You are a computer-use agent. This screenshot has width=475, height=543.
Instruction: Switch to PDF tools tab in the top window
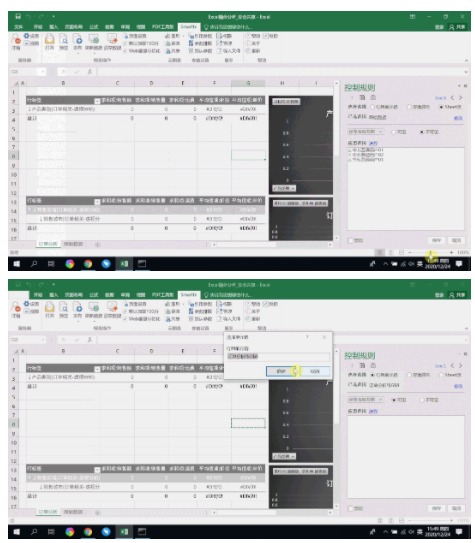click(x=163, y=27)
